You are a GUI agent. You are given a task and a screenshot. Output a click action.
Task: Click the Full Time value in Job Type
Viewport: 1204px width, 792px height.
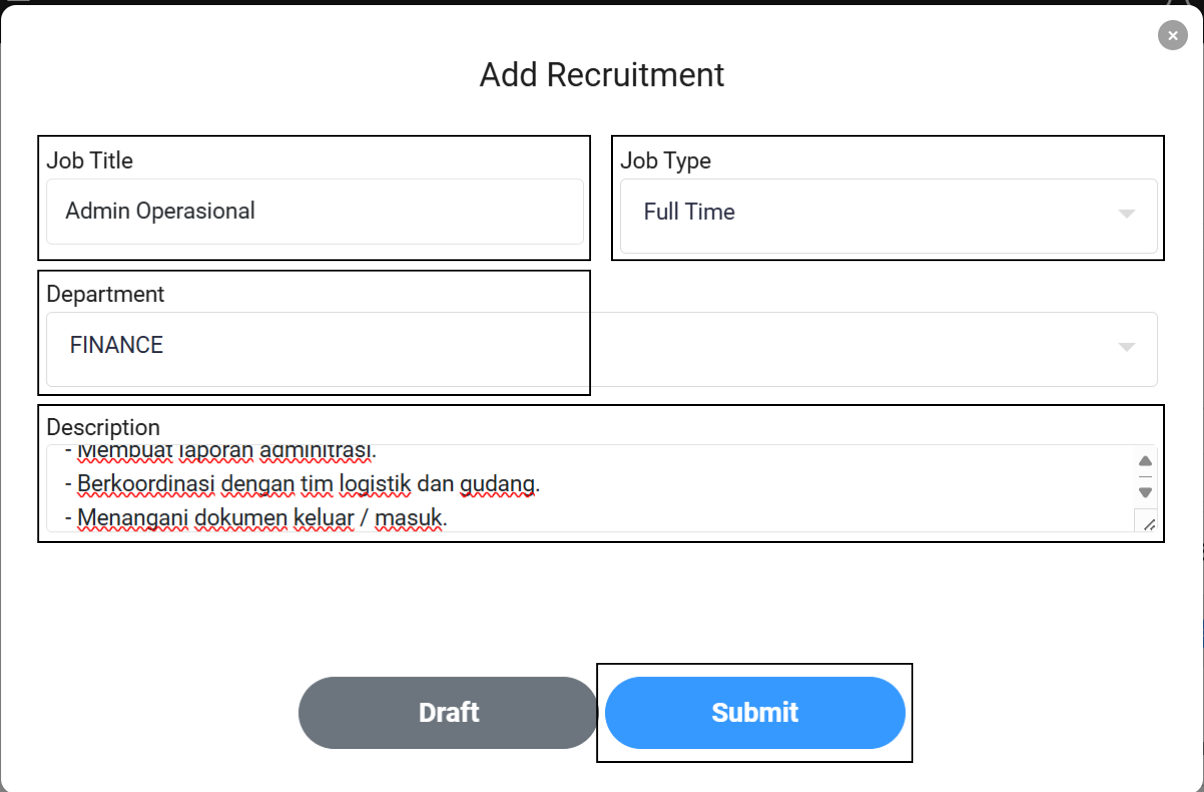point(688,211)
